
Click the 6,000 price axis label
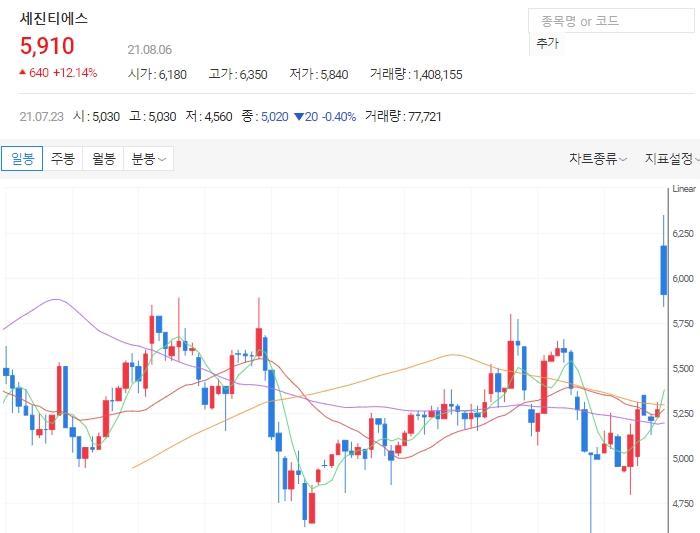pyautogui.click(x=683, y=279)
